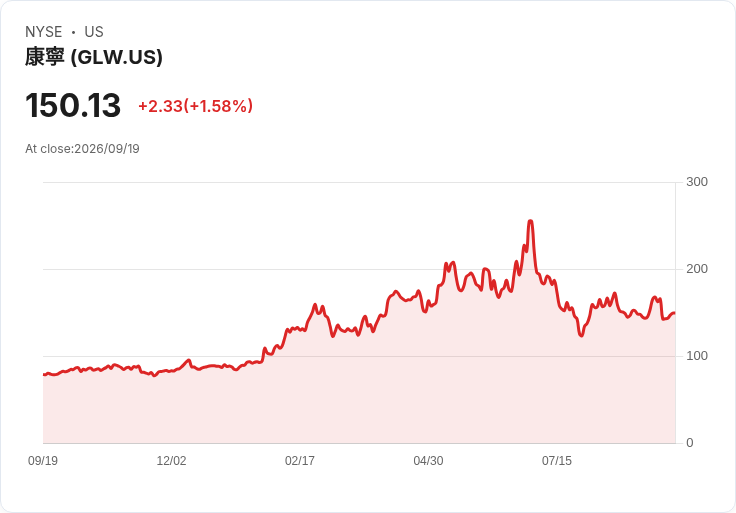Click the US market label
Screen dimensions: 736x513
[94, 32]
